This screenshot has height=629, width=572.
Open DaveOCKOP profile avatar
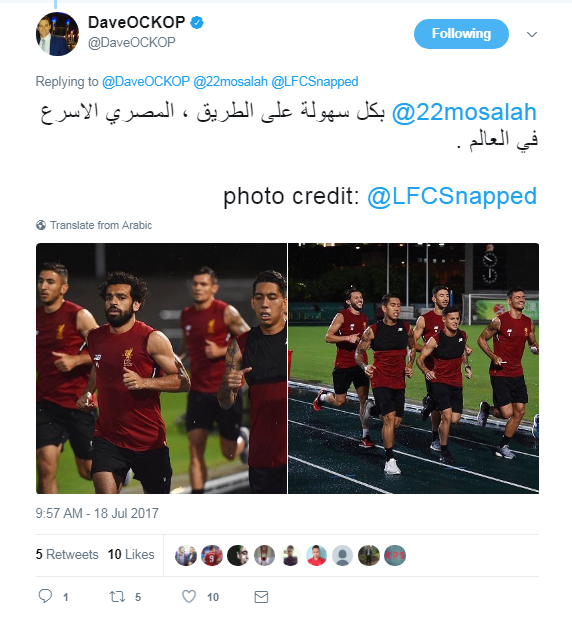coord(57,34)
